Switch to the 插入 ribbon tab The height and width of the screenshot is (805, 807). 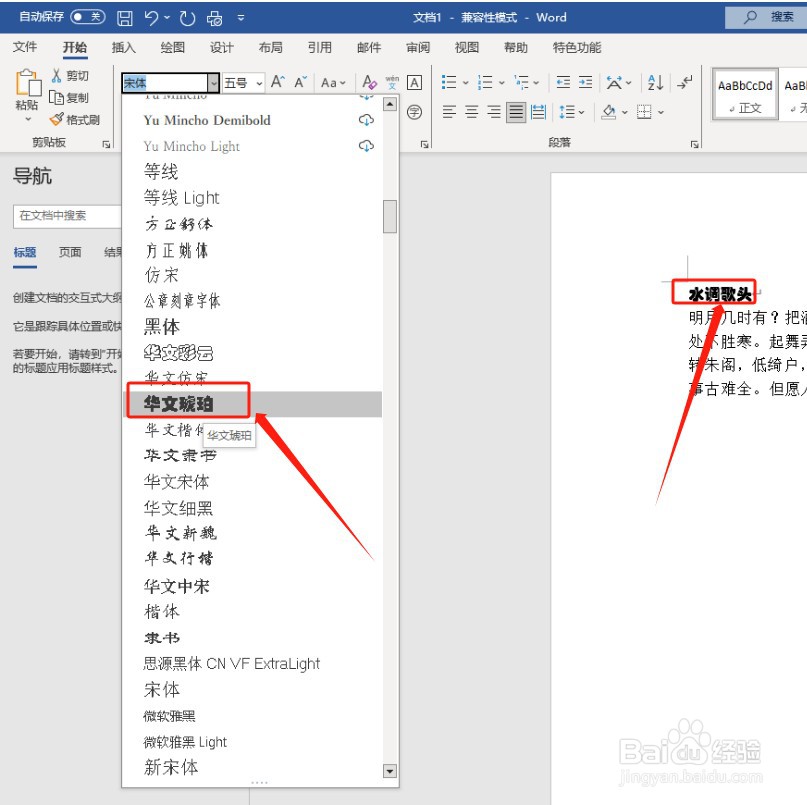pos(124,47)
